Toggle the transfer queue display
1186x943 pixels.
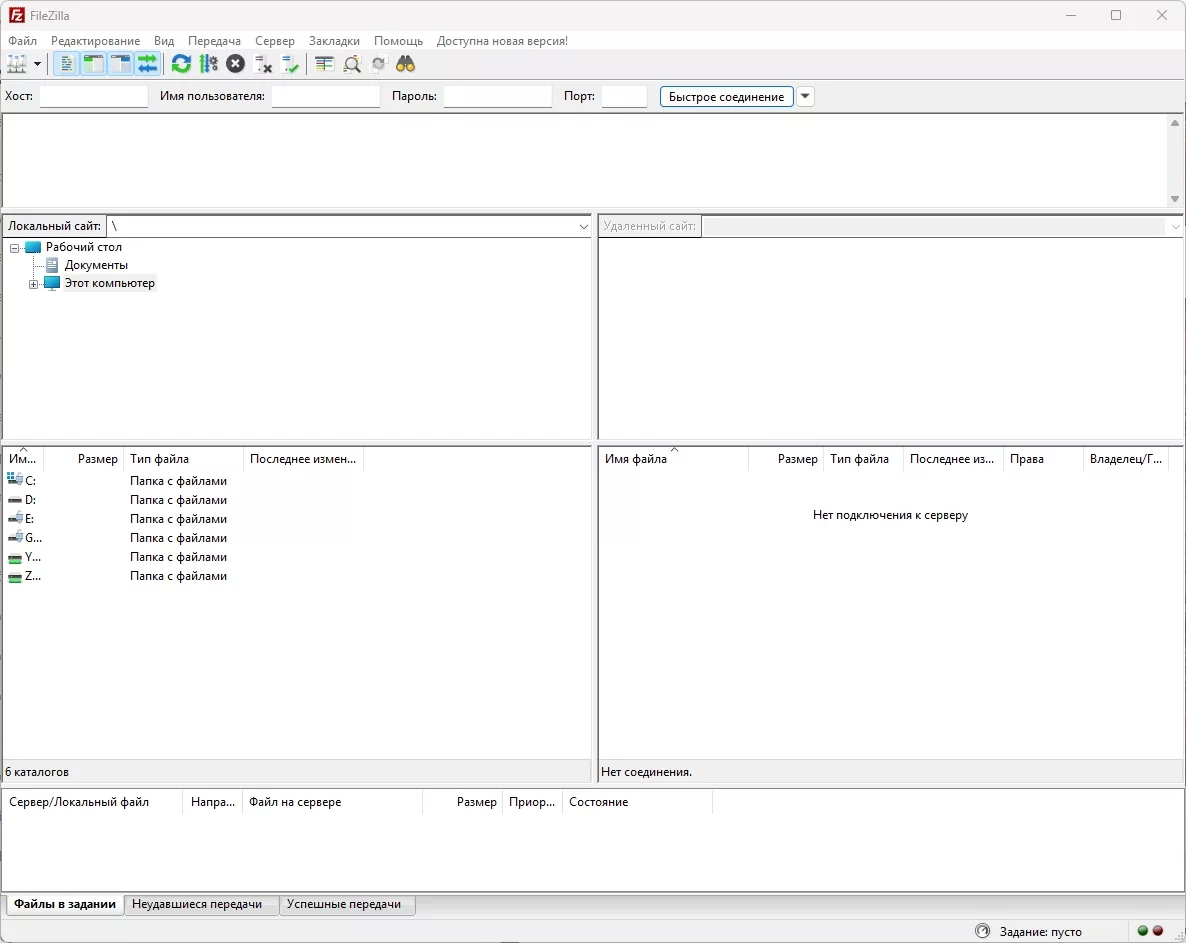(147, 64)
